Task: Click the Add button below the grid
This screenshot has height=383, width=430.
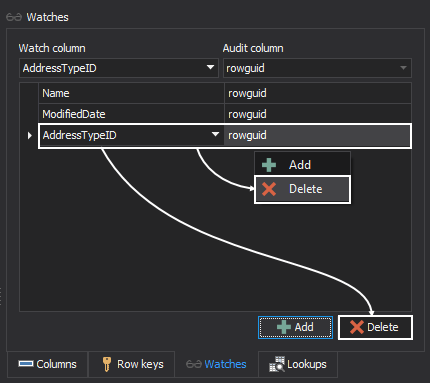Action: [x=295, y=327]
